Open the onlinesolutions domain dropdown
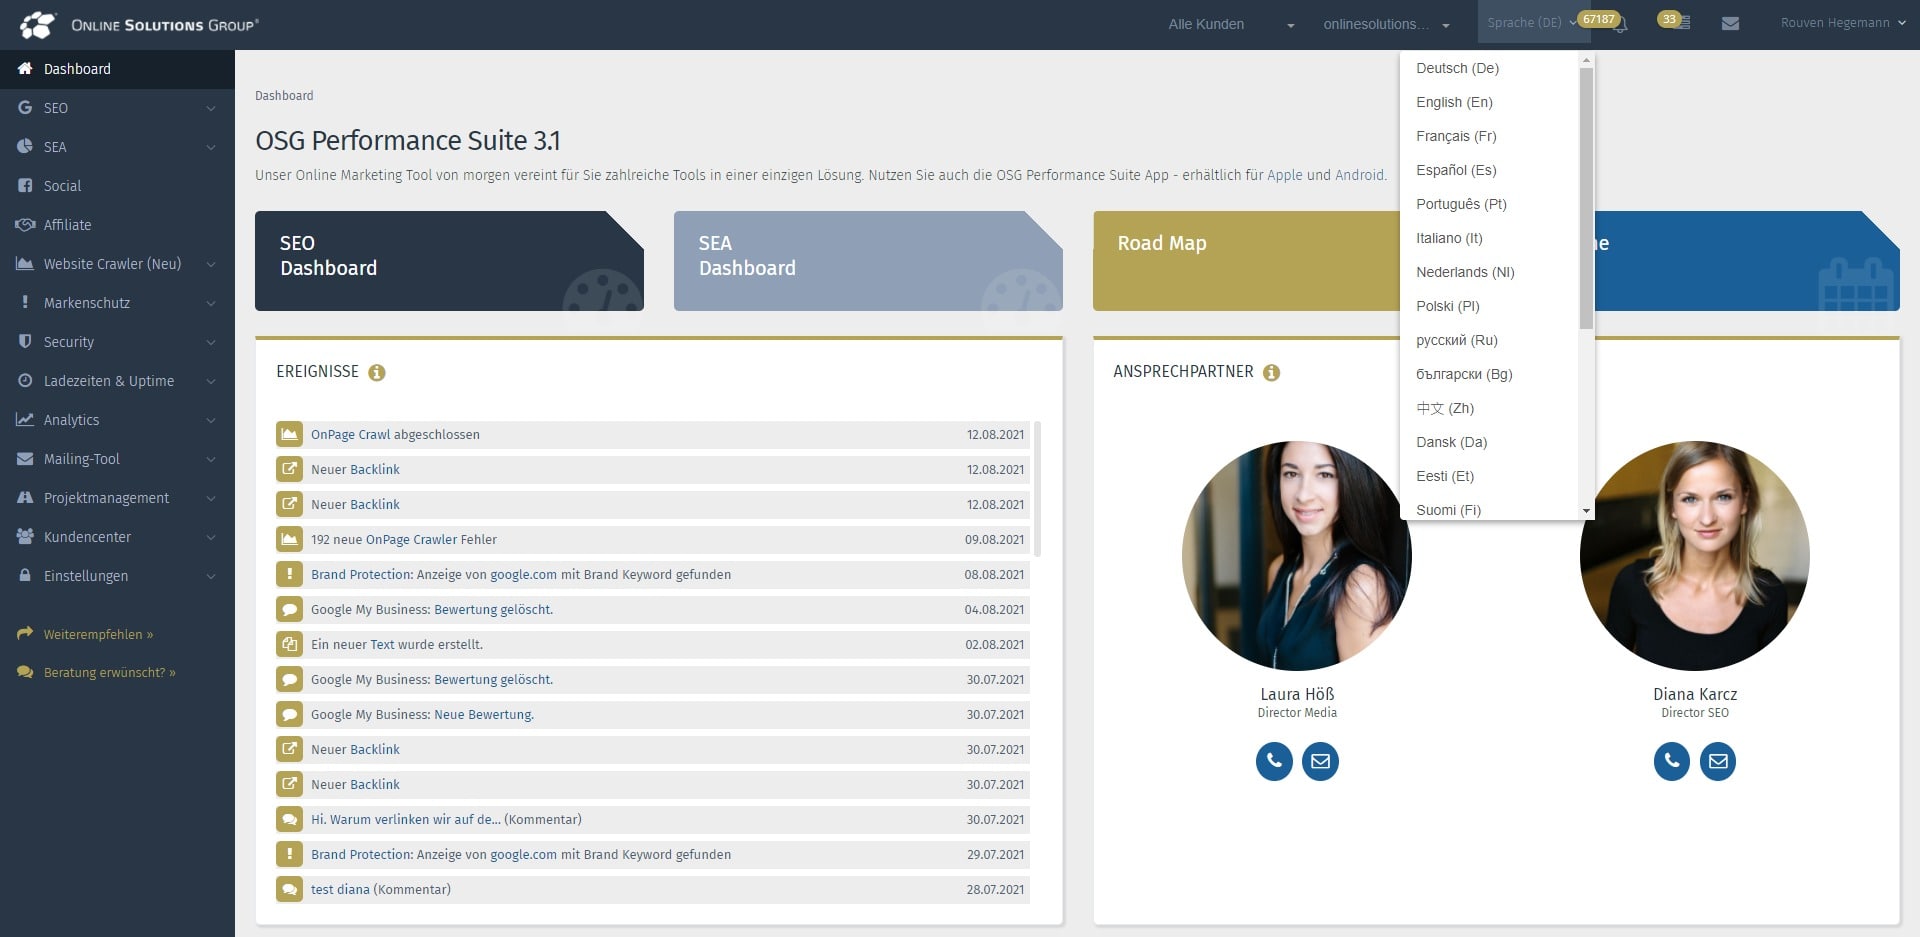1920x937 pixels. pyautogui.click(x=1387, y=24)
